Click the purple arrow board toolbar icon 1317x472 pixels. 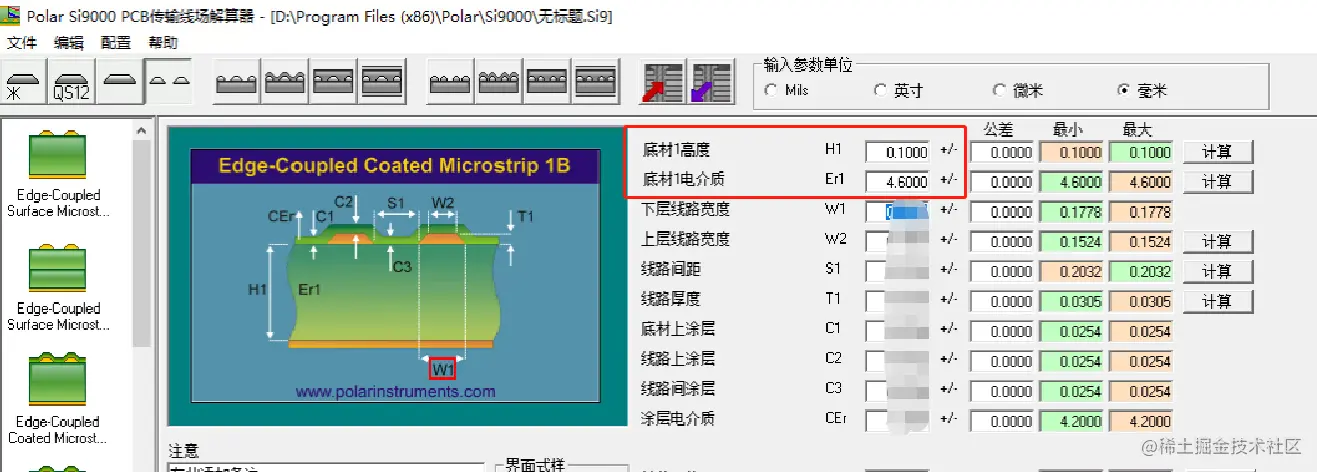click(x=711, y=82)
